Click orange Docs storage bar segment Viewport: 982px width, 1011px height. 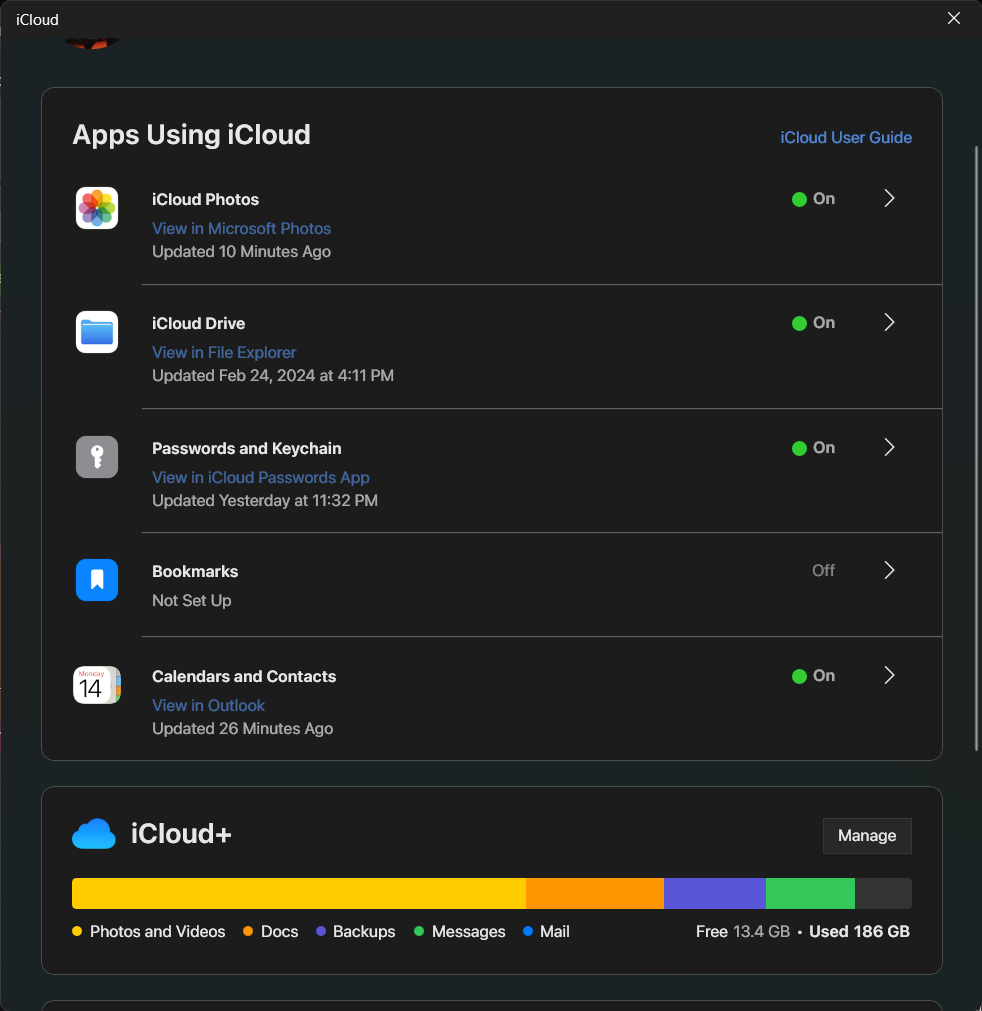pos(595,894)
